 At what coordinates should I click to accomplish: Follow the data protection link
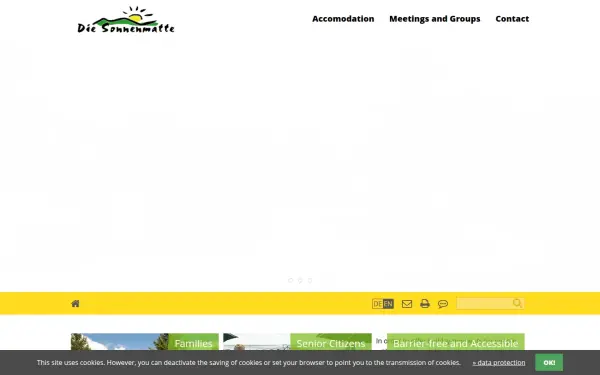(x=499, y=363)
